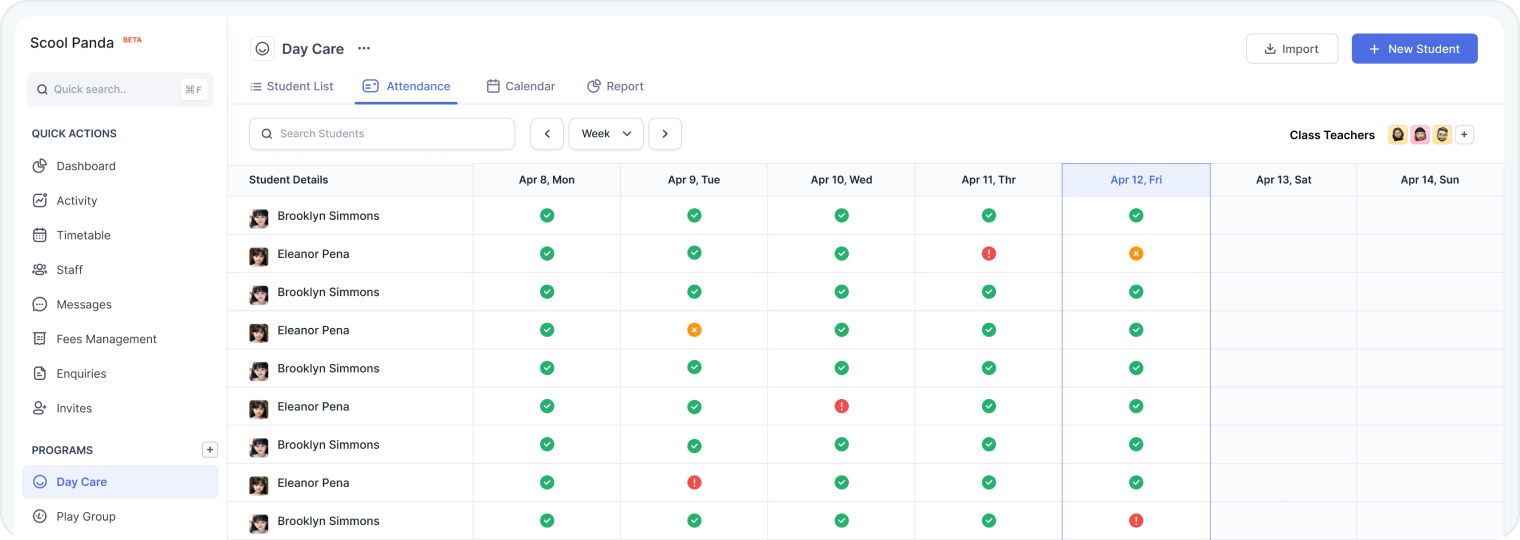Switch to Student List tab

pyautogui.click(x=292, y=87)
